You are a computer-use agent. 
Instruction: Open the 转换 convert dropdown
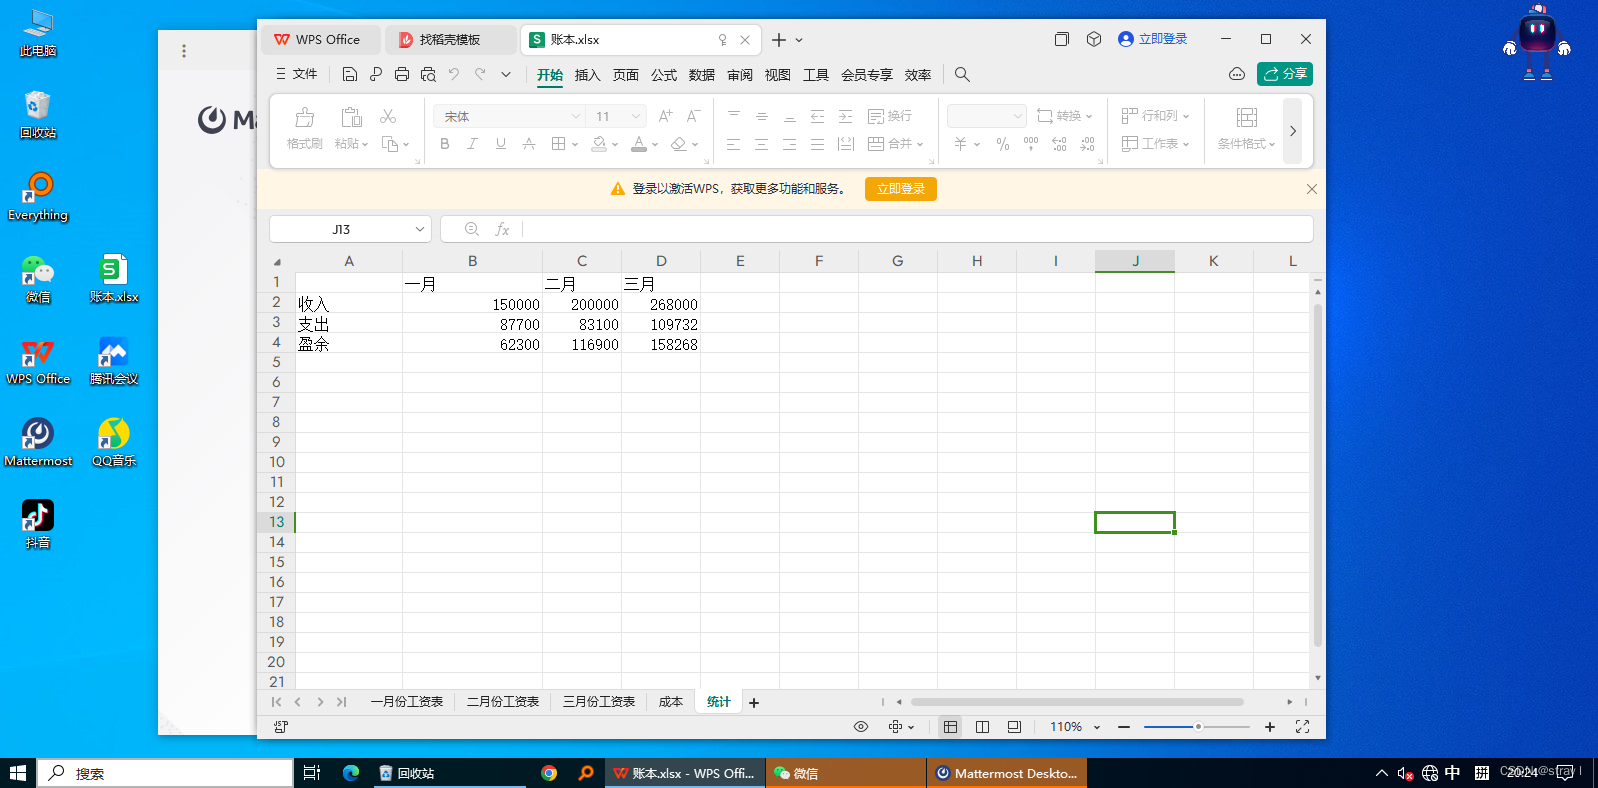[x=1065, y=116]
